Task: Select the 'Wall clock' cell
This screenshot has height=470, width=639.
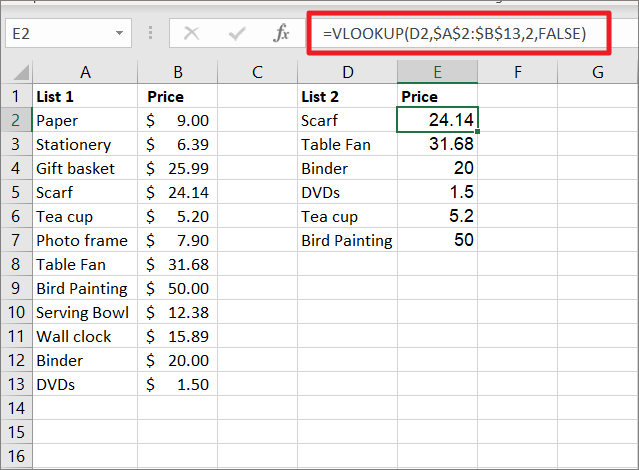Action: click(85, 336)
